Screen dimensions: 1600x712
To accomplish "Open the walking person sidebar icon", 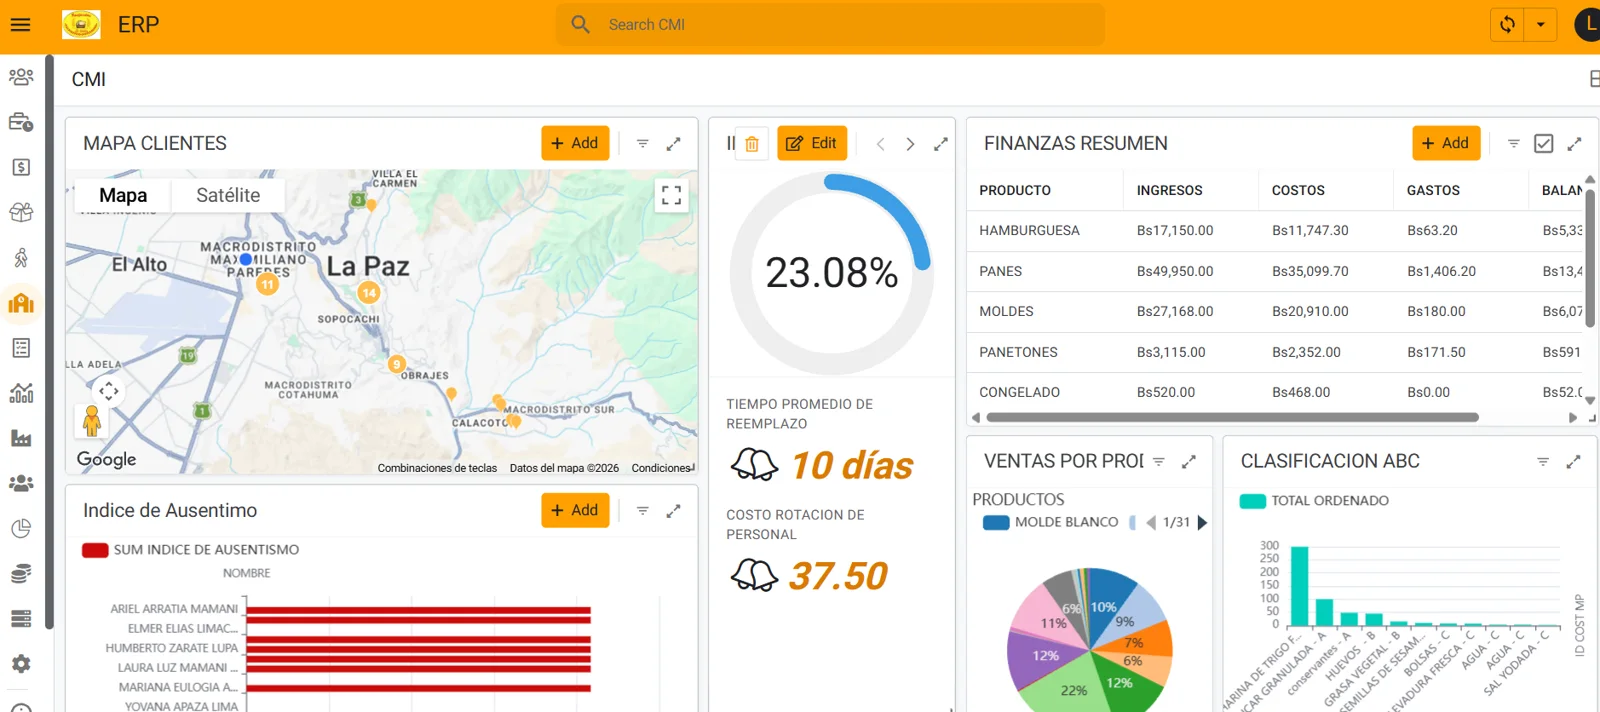I will click(x=21, y=258).
